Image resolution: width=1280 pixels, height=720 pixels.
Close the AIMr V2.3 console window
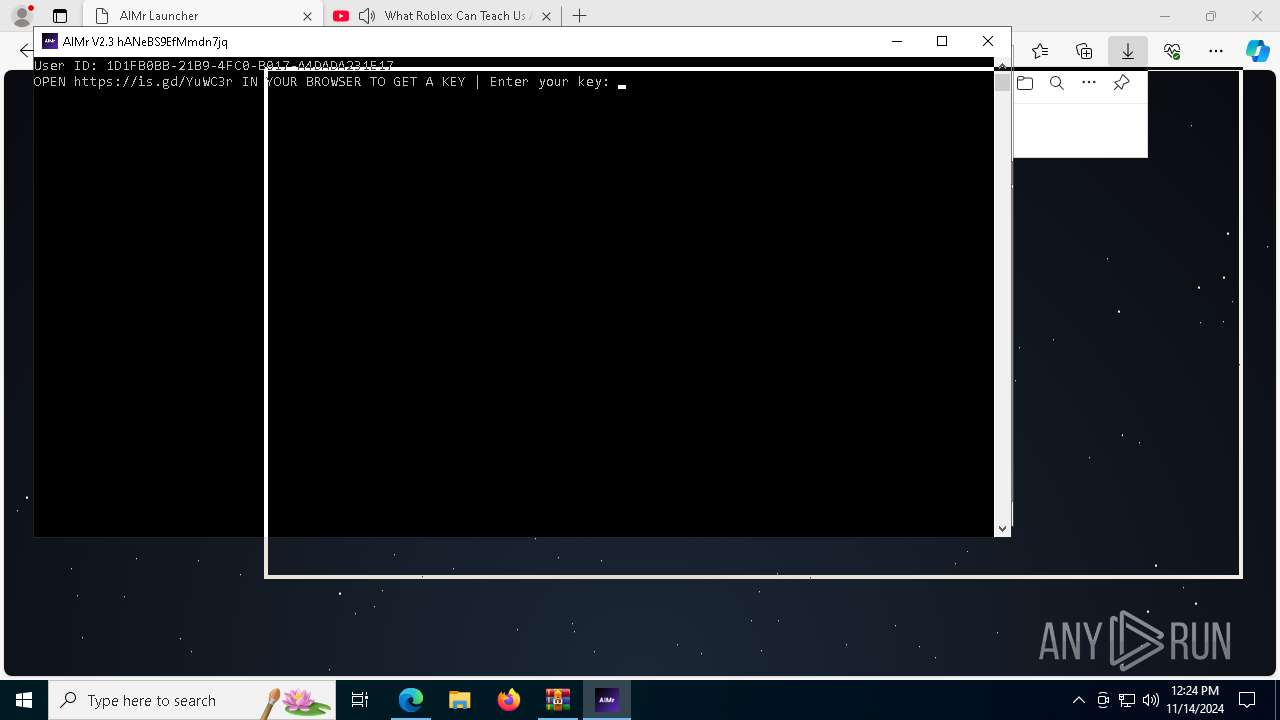988,41
